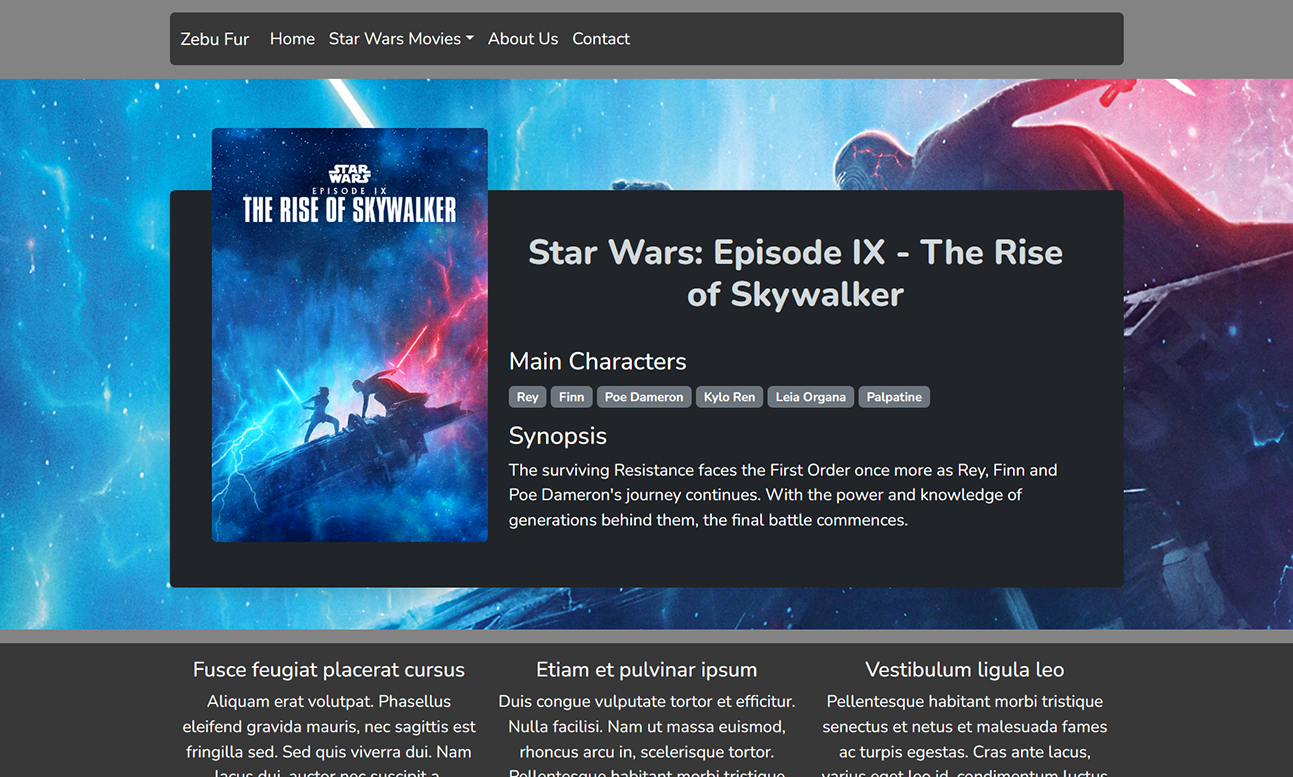Click the synopsis paragraph about the Resistance

point(783,495)
